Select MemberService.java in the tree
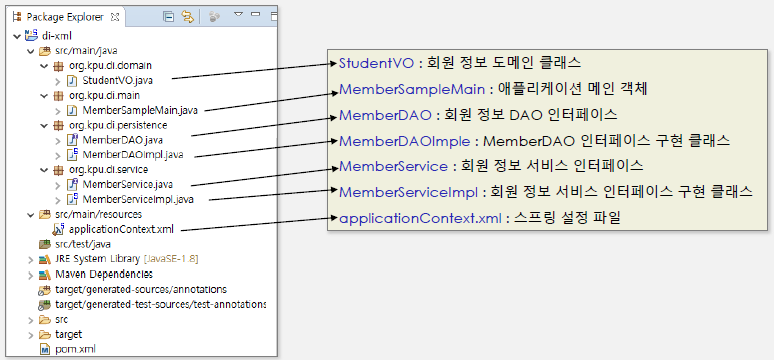 pos(128,185)
